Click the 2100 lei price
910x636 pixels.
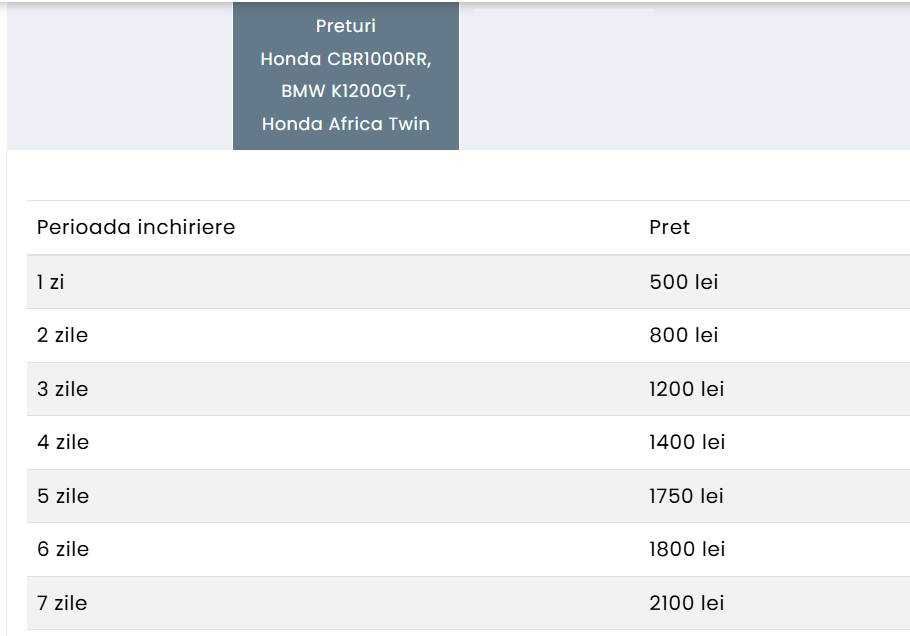687,603
